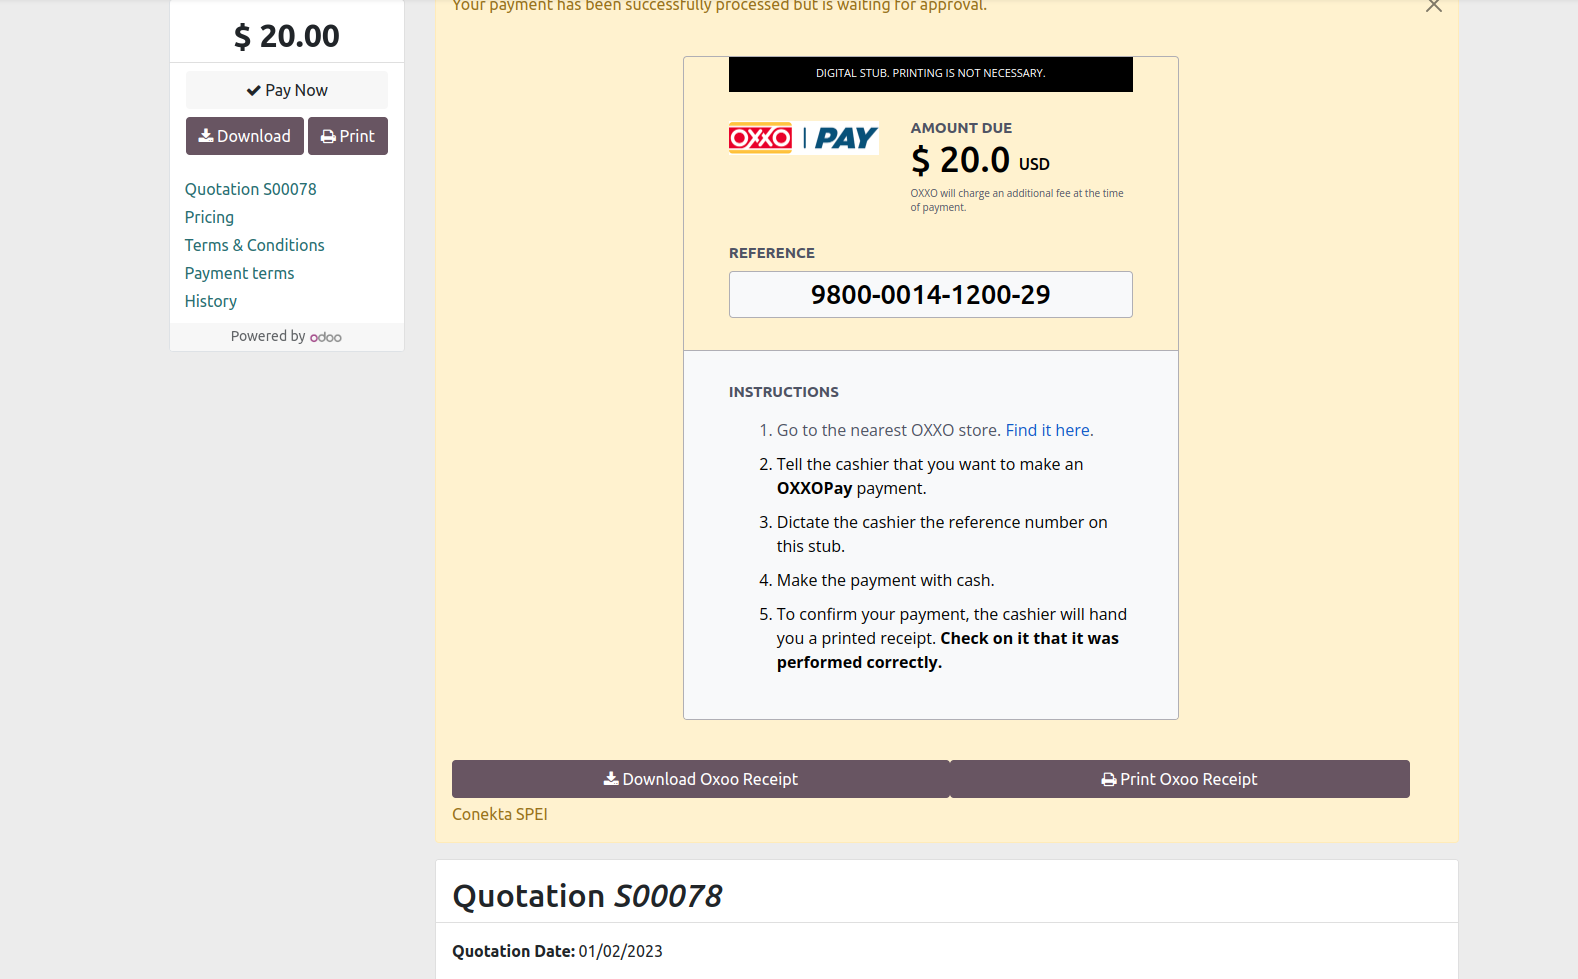This screenshot has width=1578, height=979.
Task: Click the digital stub notice banner
Action: (x=931, y=74)
